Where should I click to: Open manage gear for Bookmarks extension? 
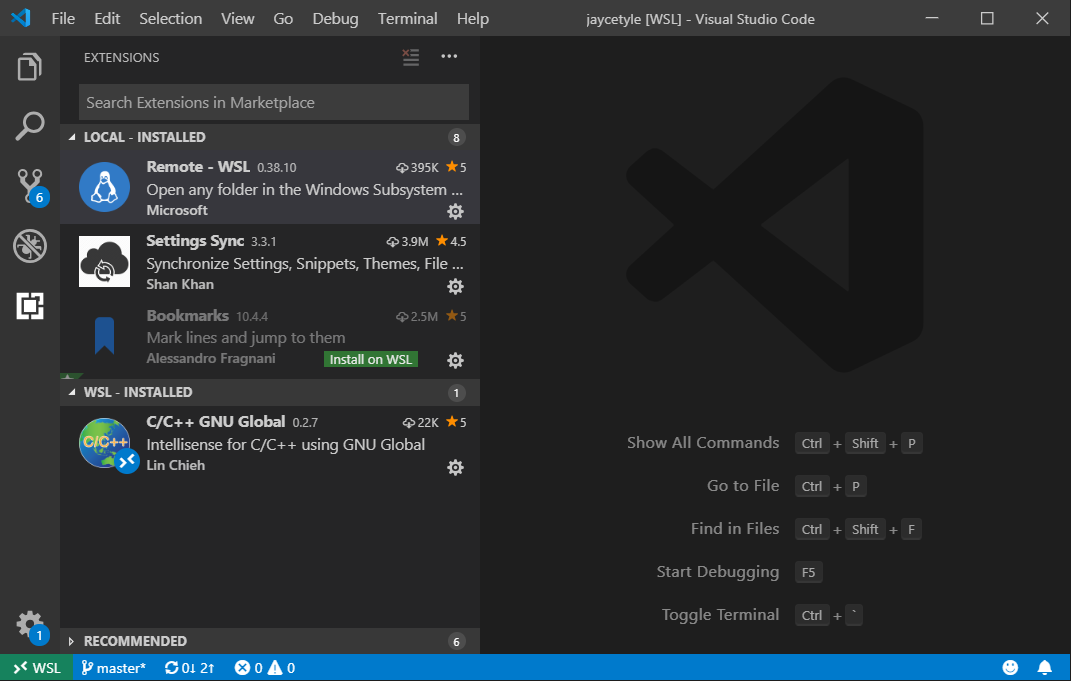tap(455, 360)
